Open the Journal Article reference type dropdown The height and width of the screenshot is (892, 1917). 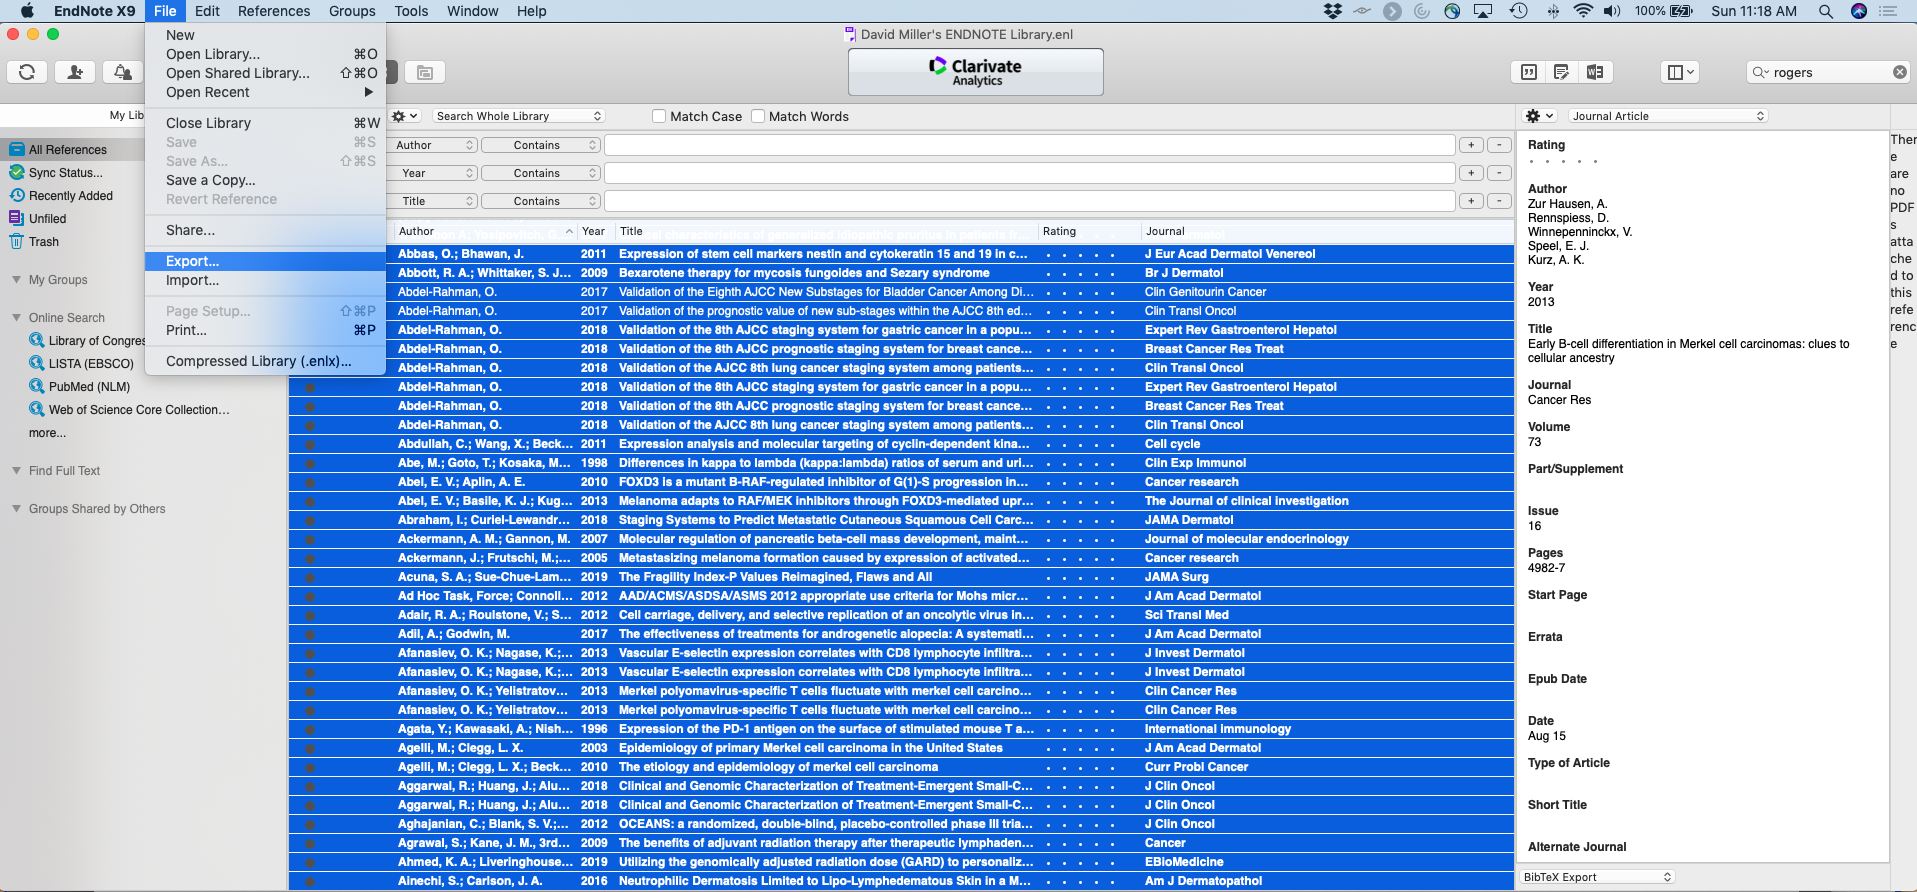click(1668, 116)
